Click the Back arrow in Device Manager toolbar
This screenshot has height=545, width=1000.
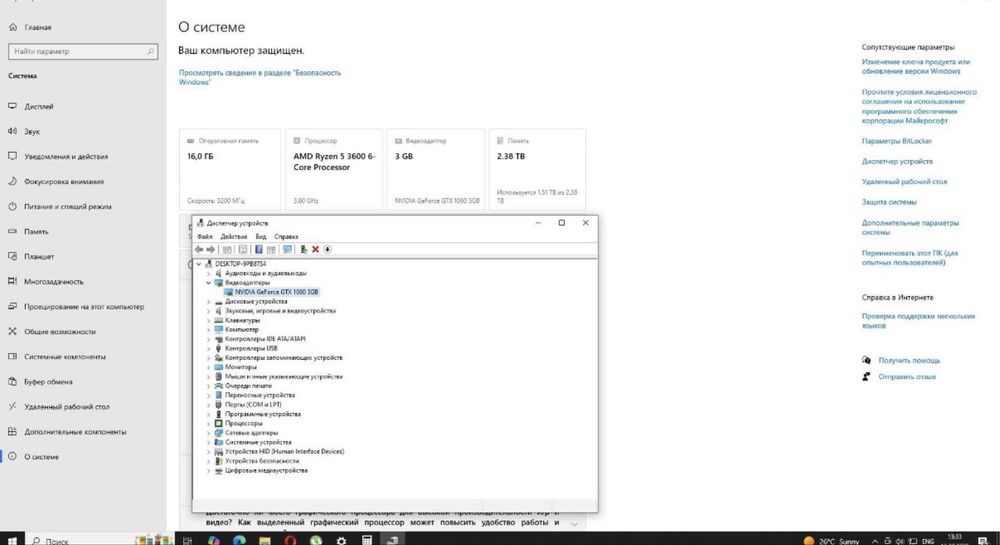pos(199,250)
